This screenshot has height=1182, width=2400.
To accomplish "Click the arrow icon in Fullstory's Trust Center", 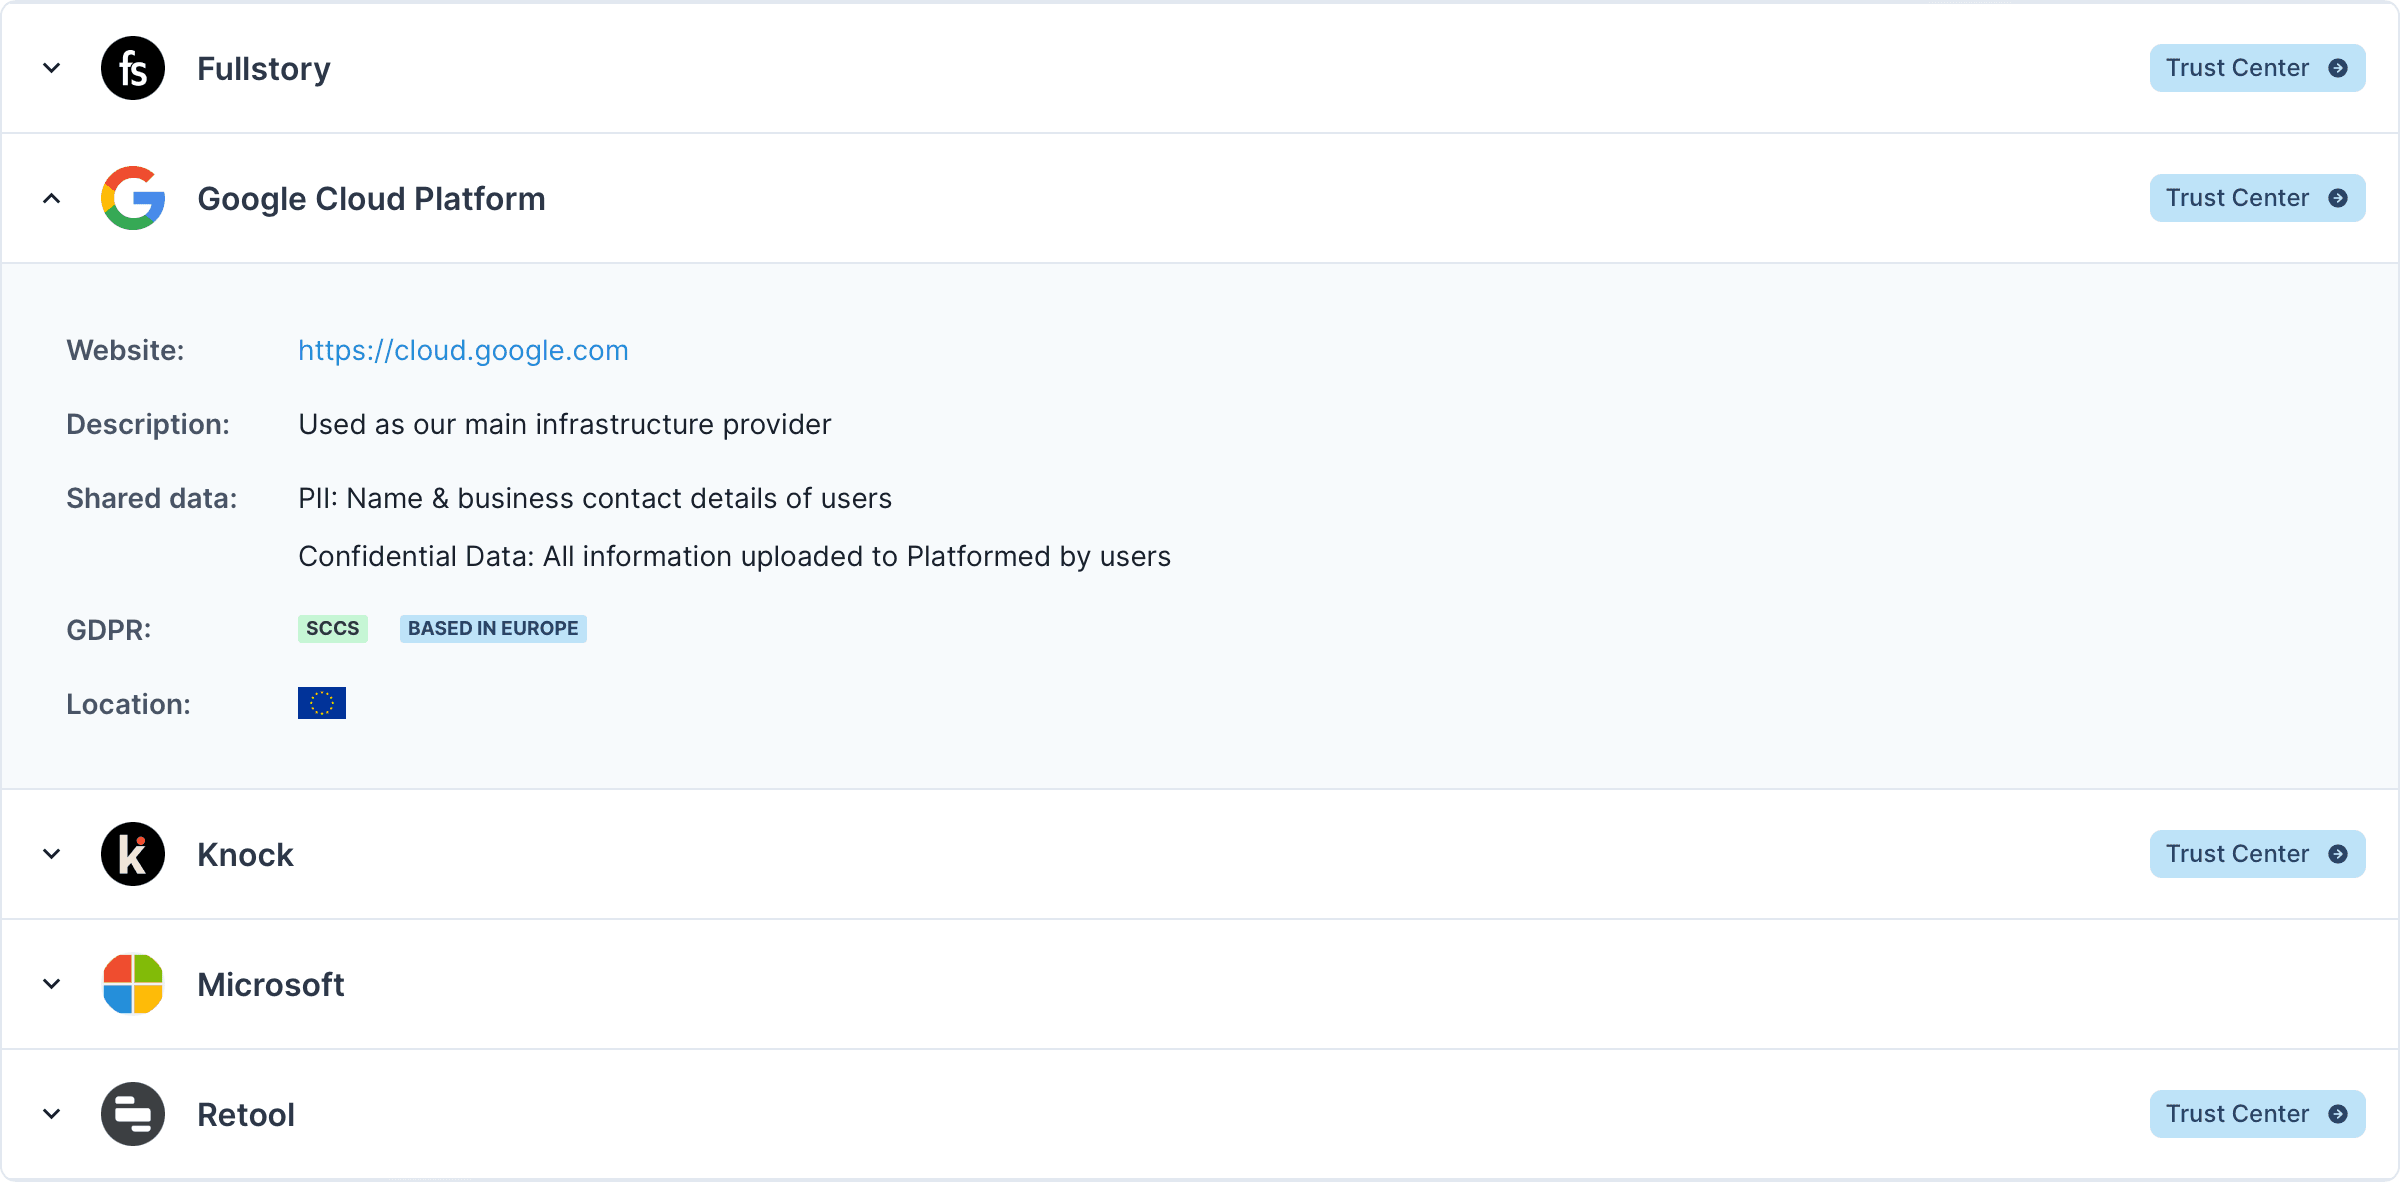I will (2338, 68).
